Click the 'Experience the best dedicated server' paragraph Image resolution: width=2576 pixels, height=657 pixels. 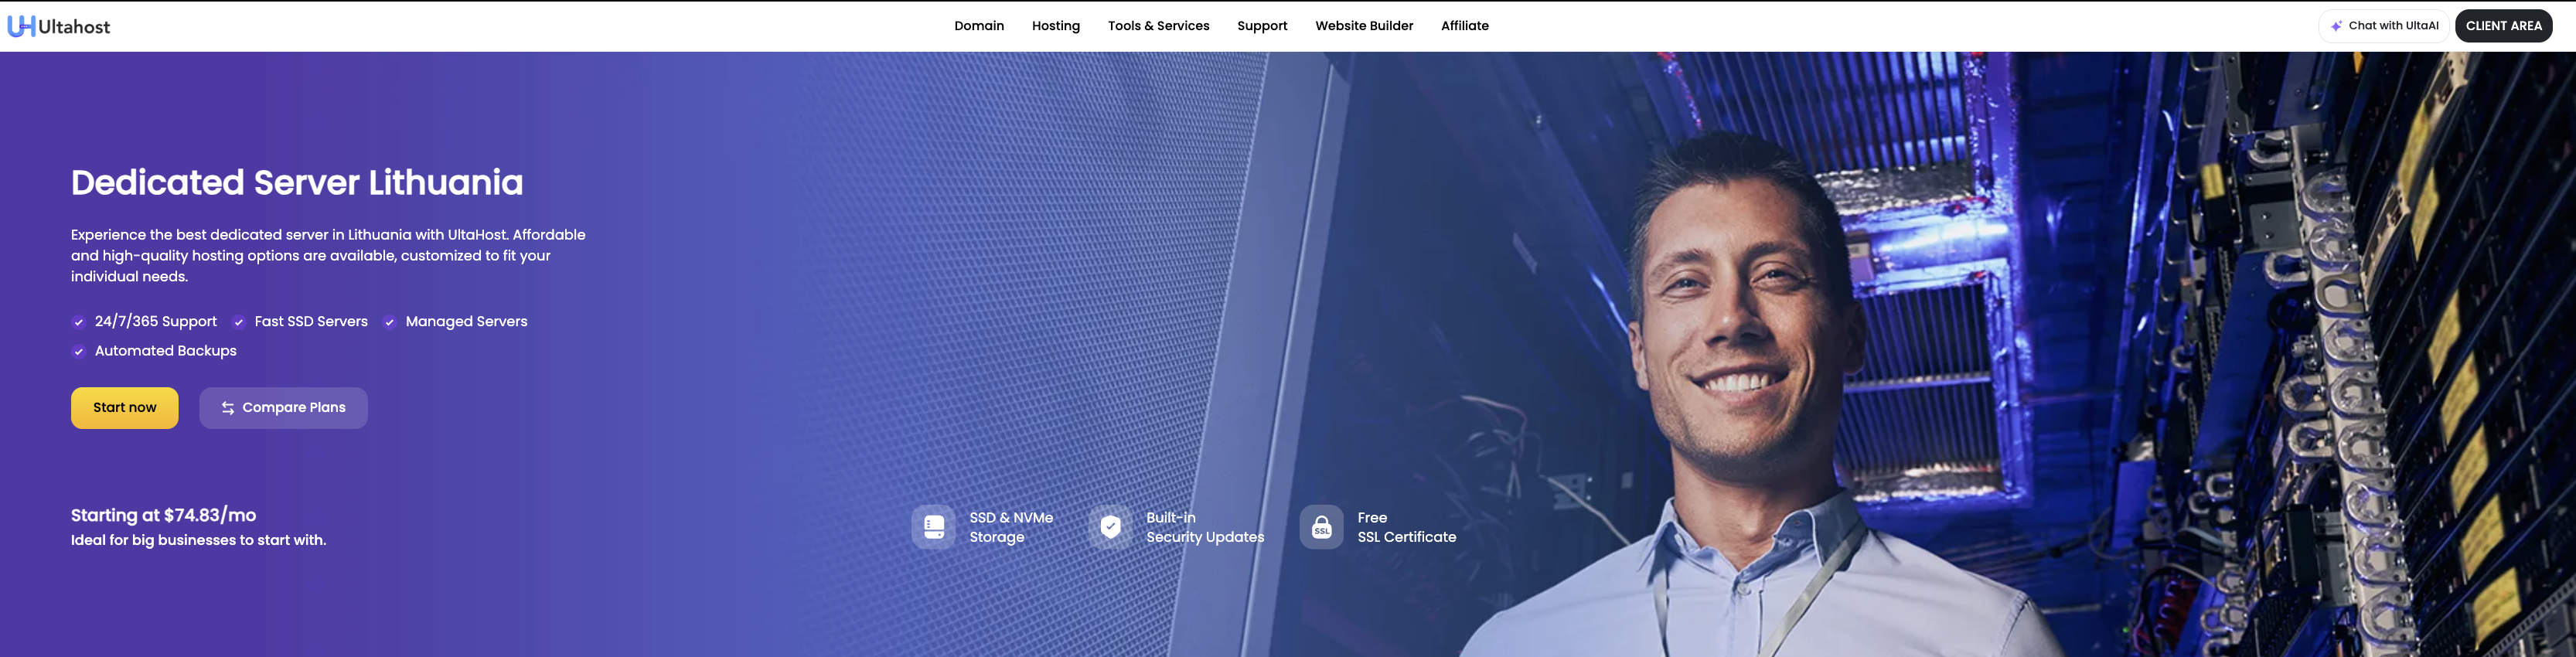tap(328, 255)
